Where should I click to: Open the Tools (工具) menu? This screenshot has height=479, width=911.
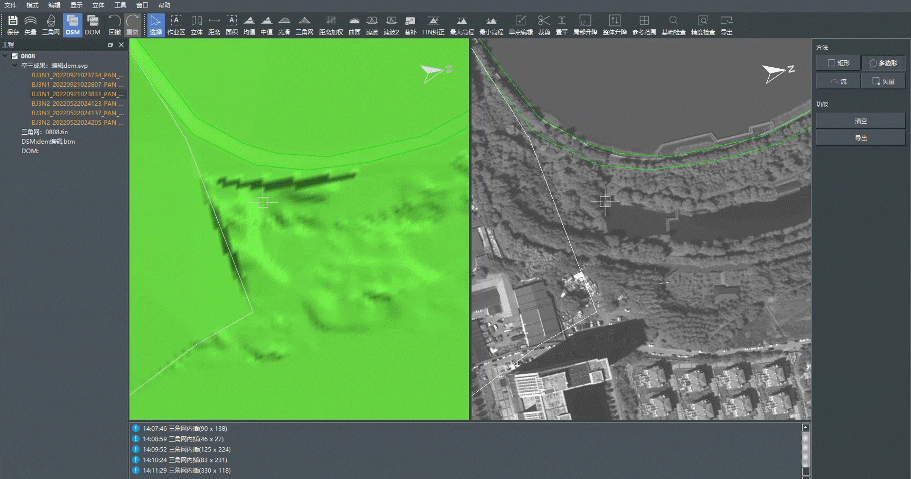pos(120,5)
